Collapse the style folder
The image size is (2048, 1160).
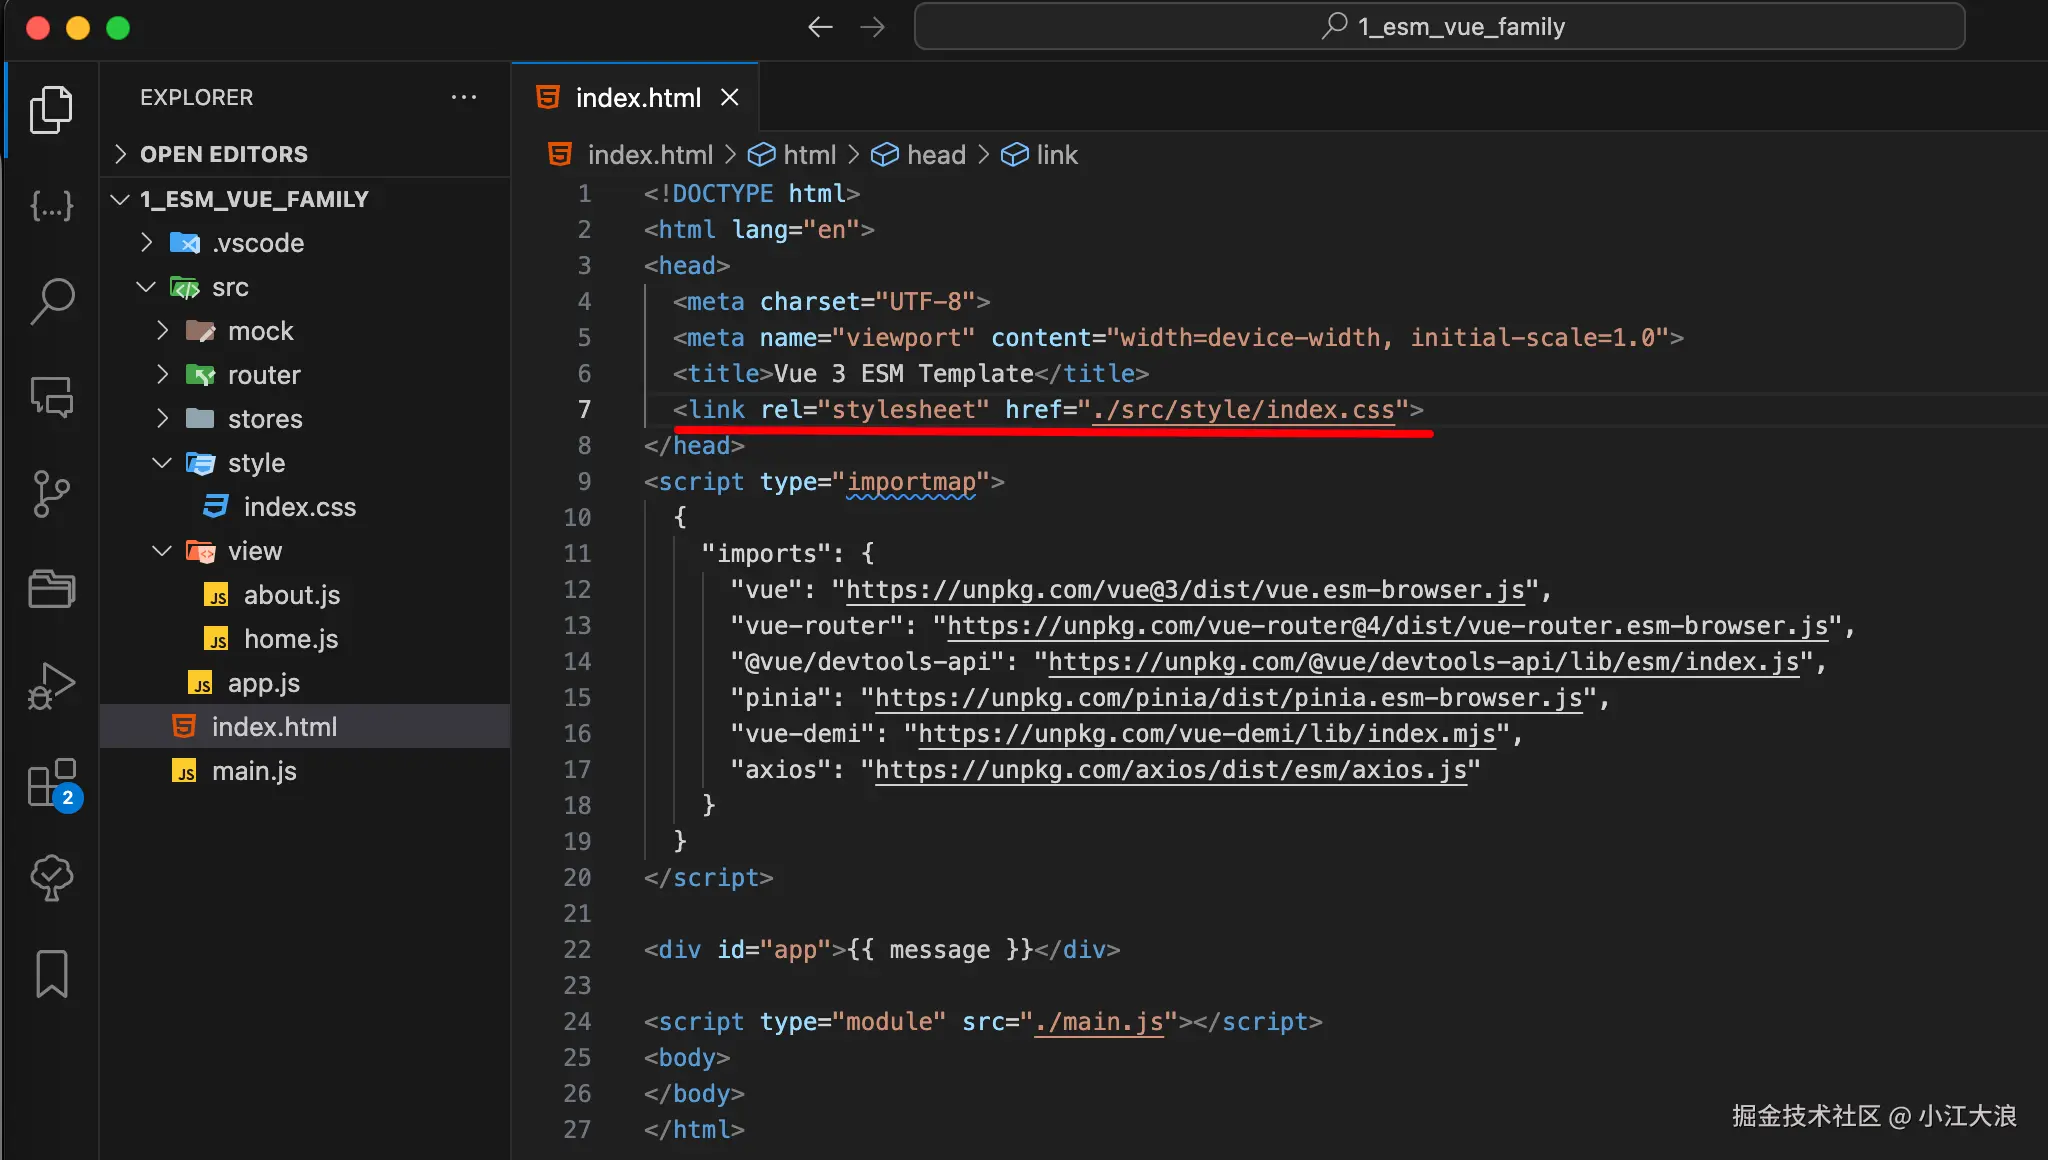256,463
